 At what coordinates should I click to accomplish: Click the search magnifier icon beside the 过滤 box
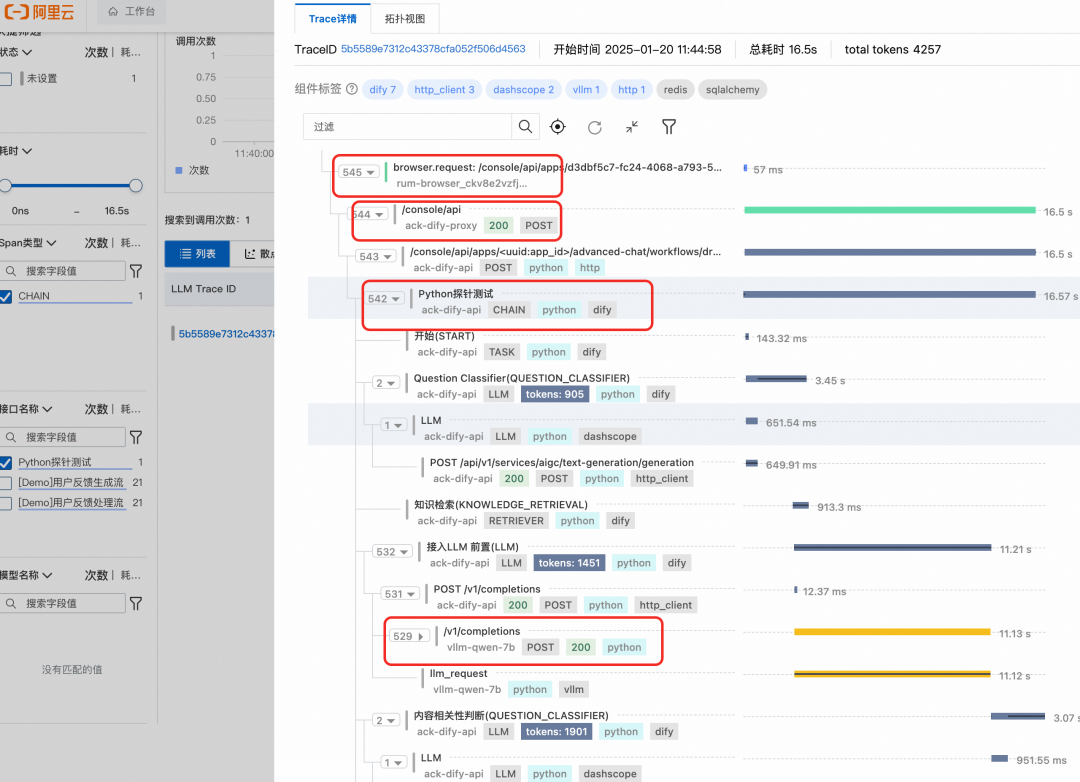[x=525, y=127]
